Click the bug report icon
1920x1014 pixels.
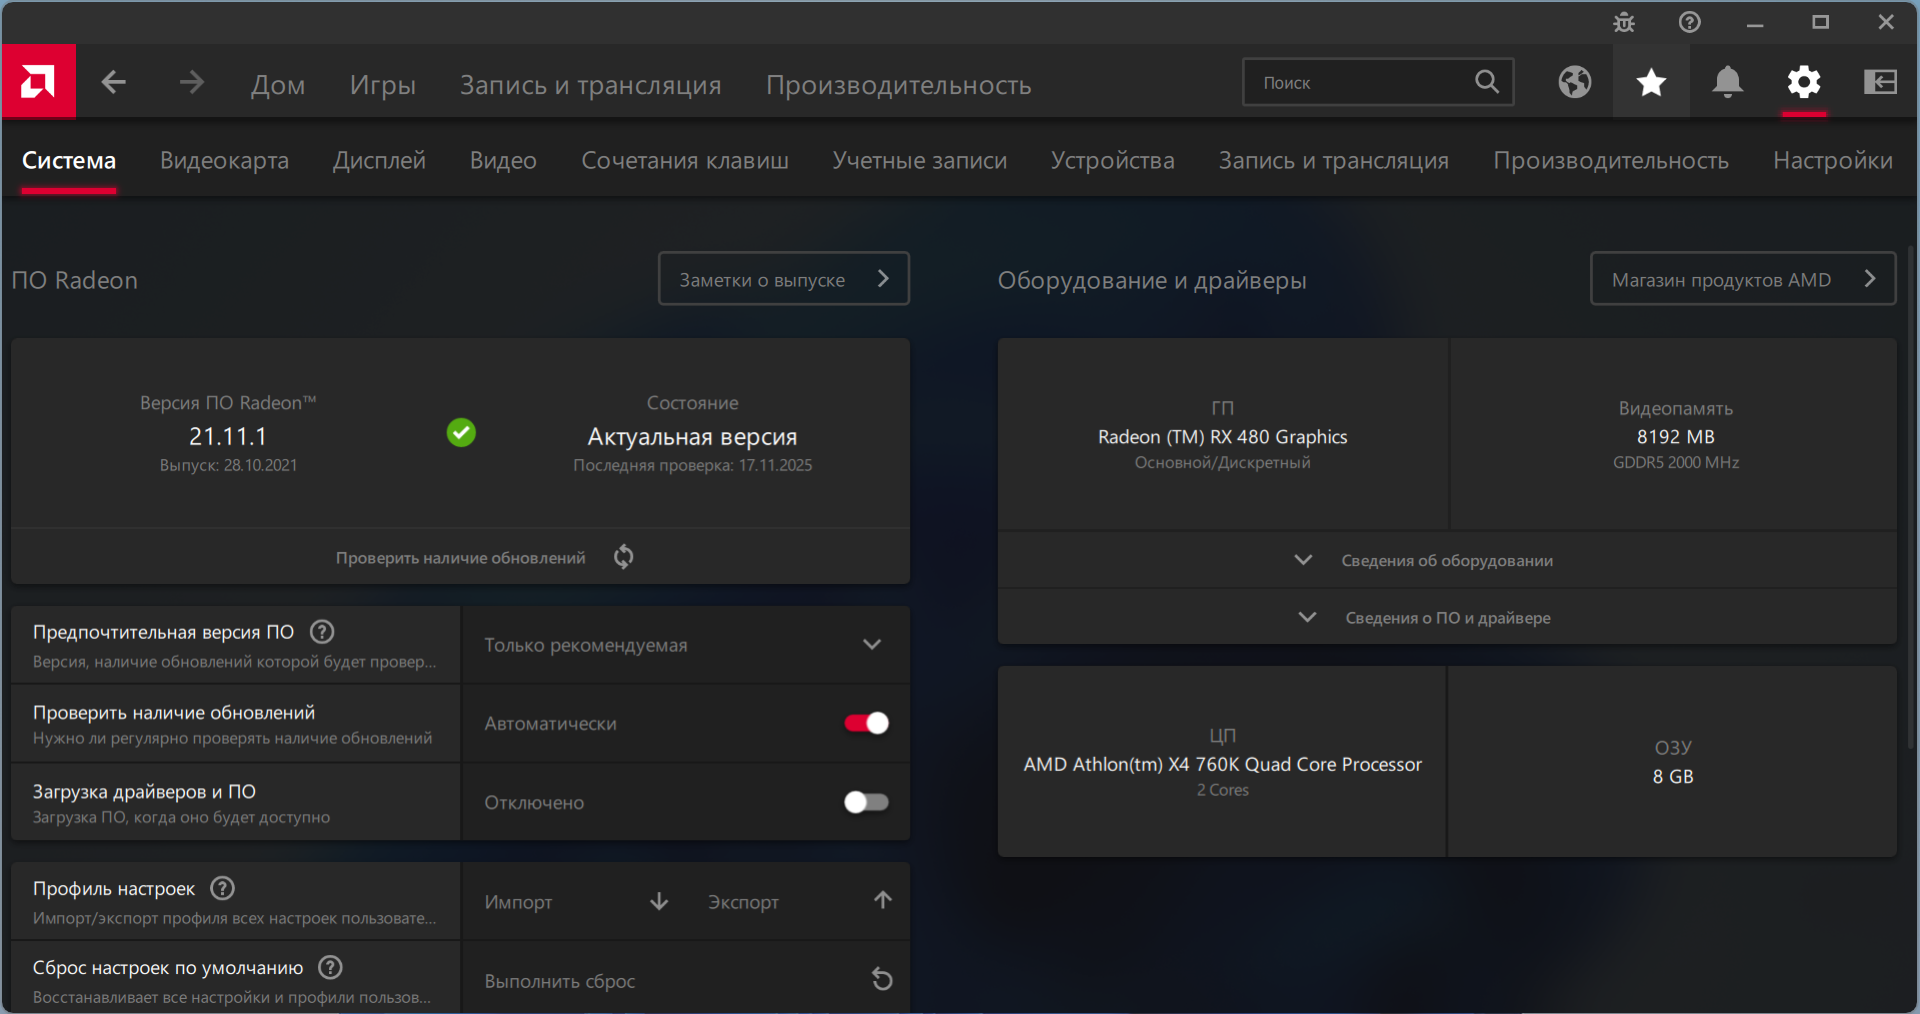(1624, 22)
